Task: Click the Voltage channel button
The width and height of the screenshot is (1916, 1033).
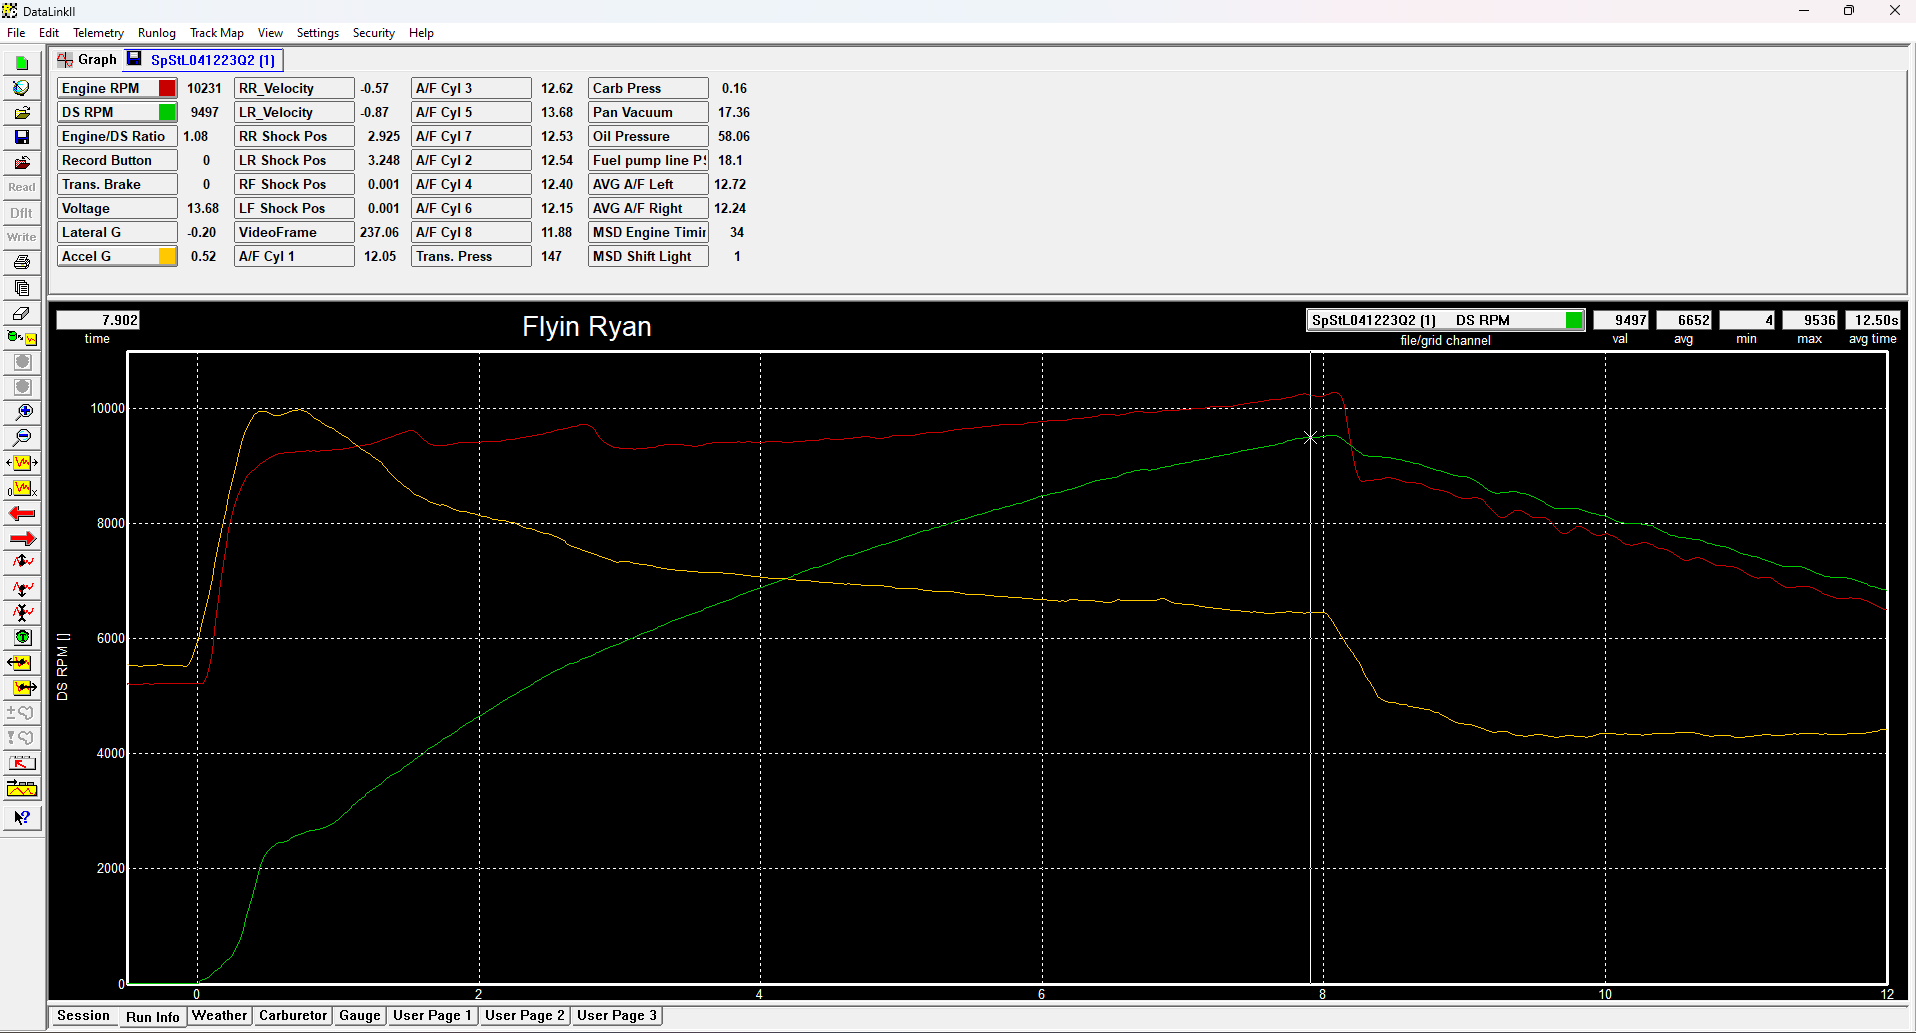Action: (x=117, y=208)
